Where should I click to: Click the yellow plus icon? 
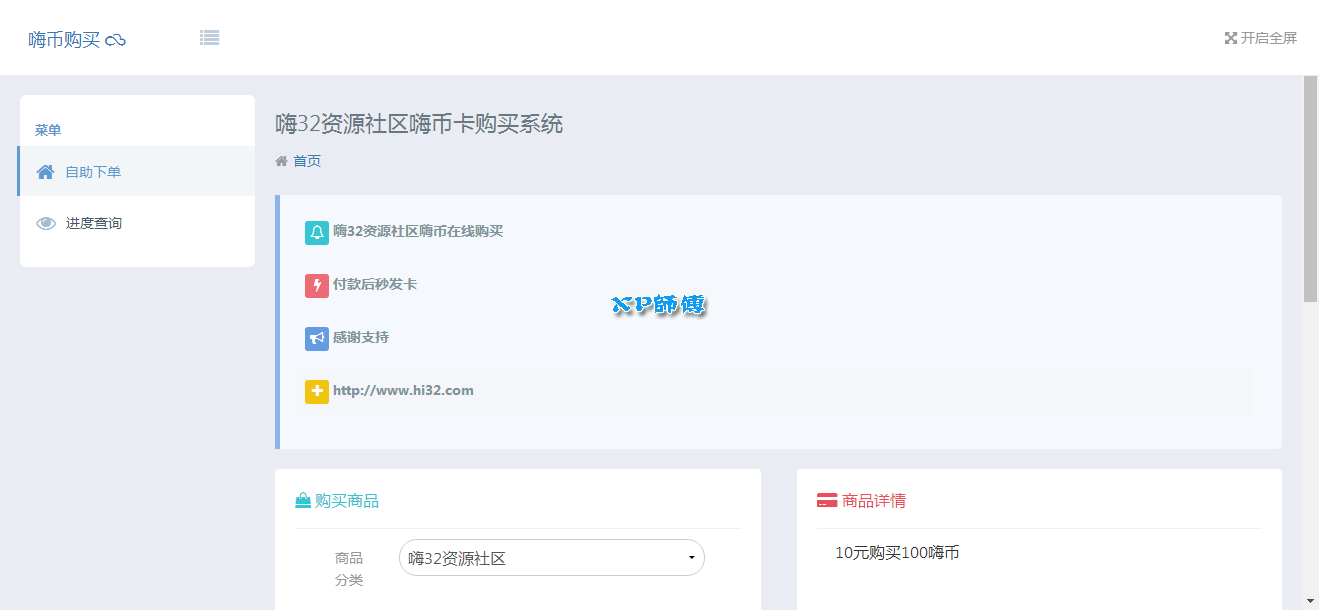[x=317, y=391]
